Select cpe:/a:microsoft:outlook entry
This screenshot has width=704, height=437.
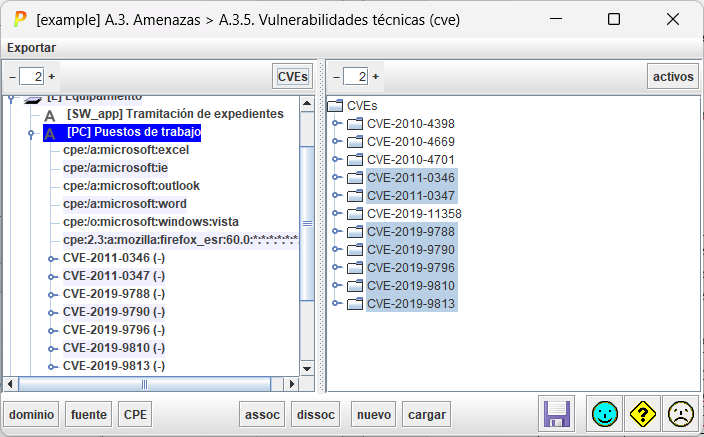coord(131,186)
